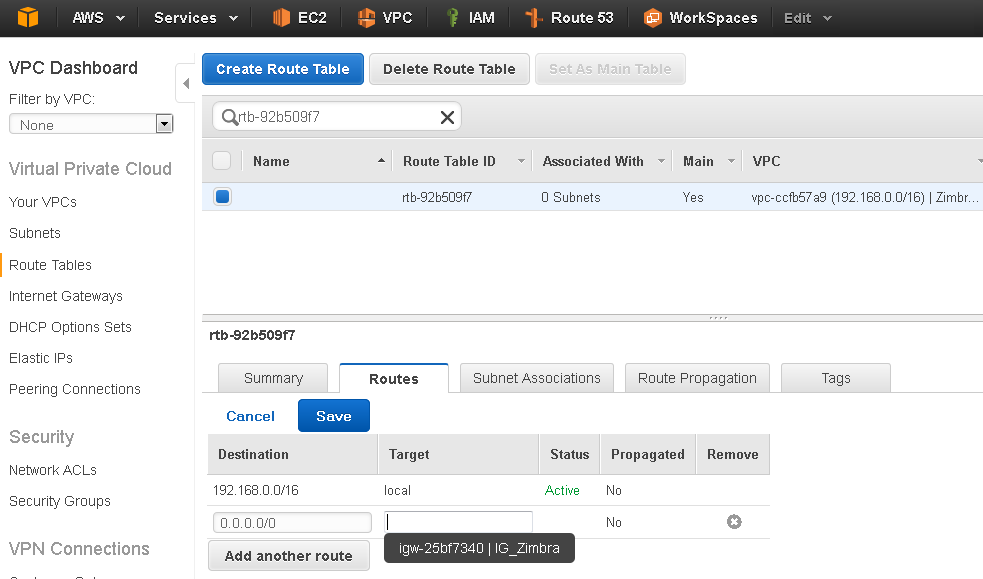Click Create Route Table button

point(283,69)
